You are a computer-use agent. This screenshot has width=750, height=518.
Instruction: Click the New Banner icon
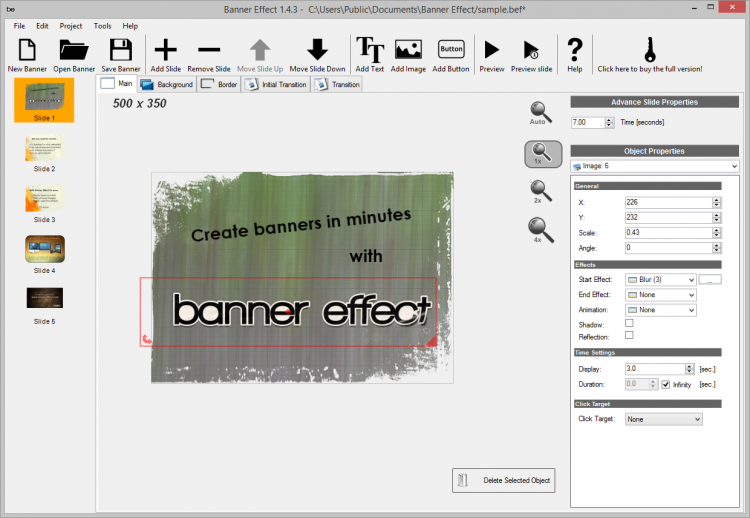[x=27, y=50]
